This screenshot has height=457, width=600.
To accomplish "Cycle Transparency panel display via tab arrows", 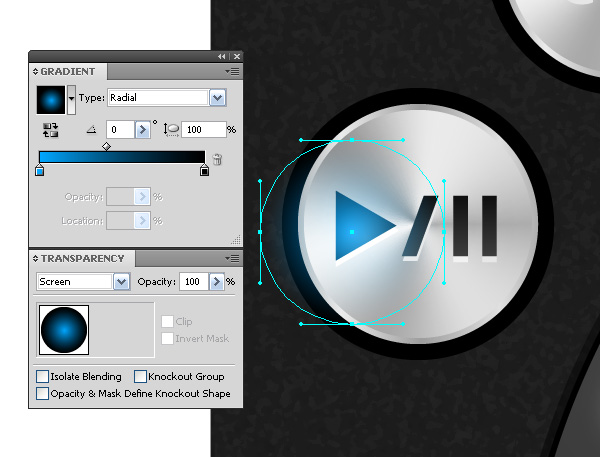I will point(35,259).
